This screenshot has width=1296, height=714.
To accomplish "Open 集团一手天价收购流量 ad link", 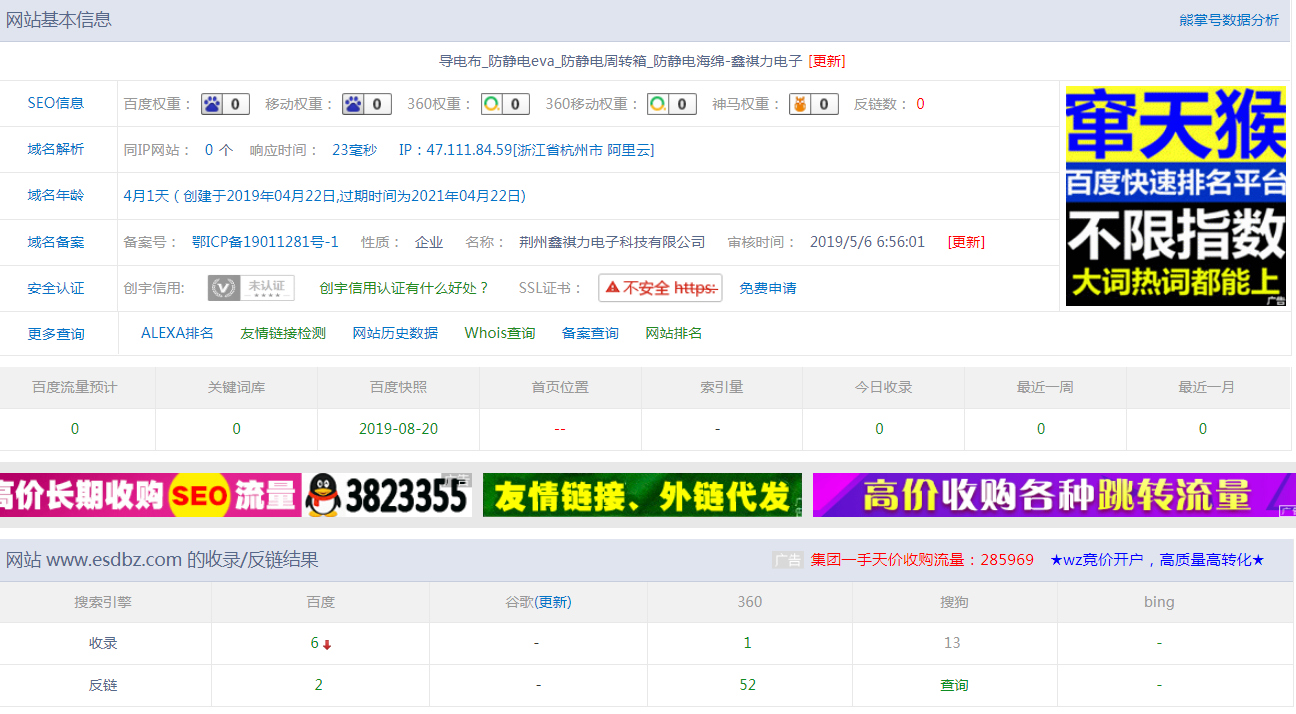I will pyautogui.click(x=922, y=560).
